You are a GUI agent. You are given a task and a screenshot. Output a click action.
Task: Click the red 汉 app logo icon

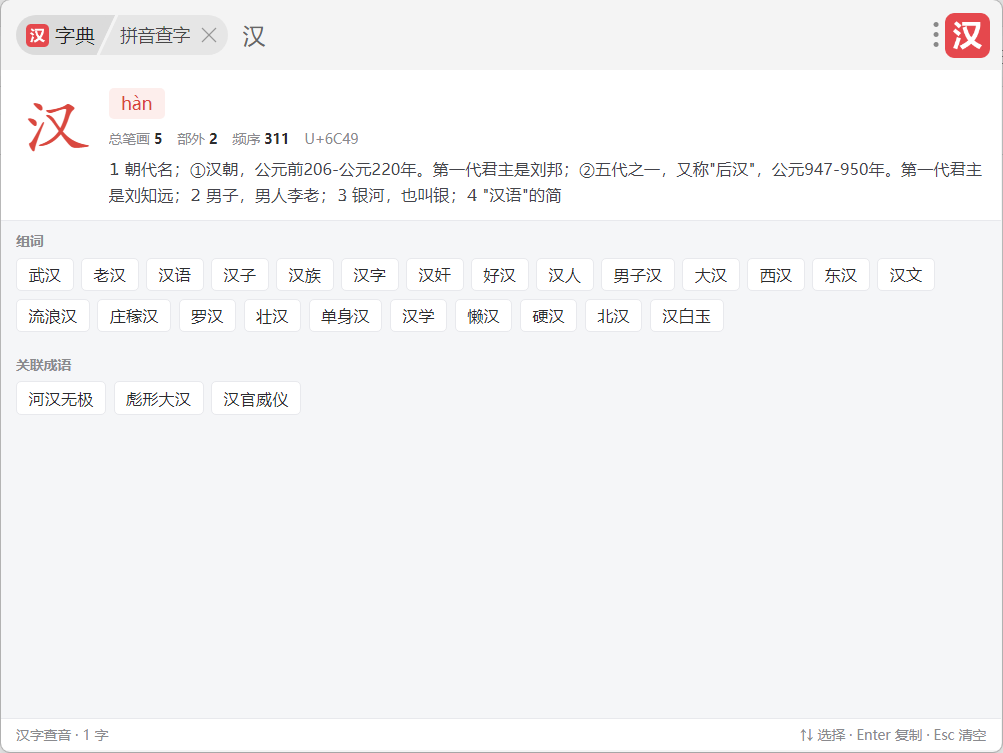967,35
